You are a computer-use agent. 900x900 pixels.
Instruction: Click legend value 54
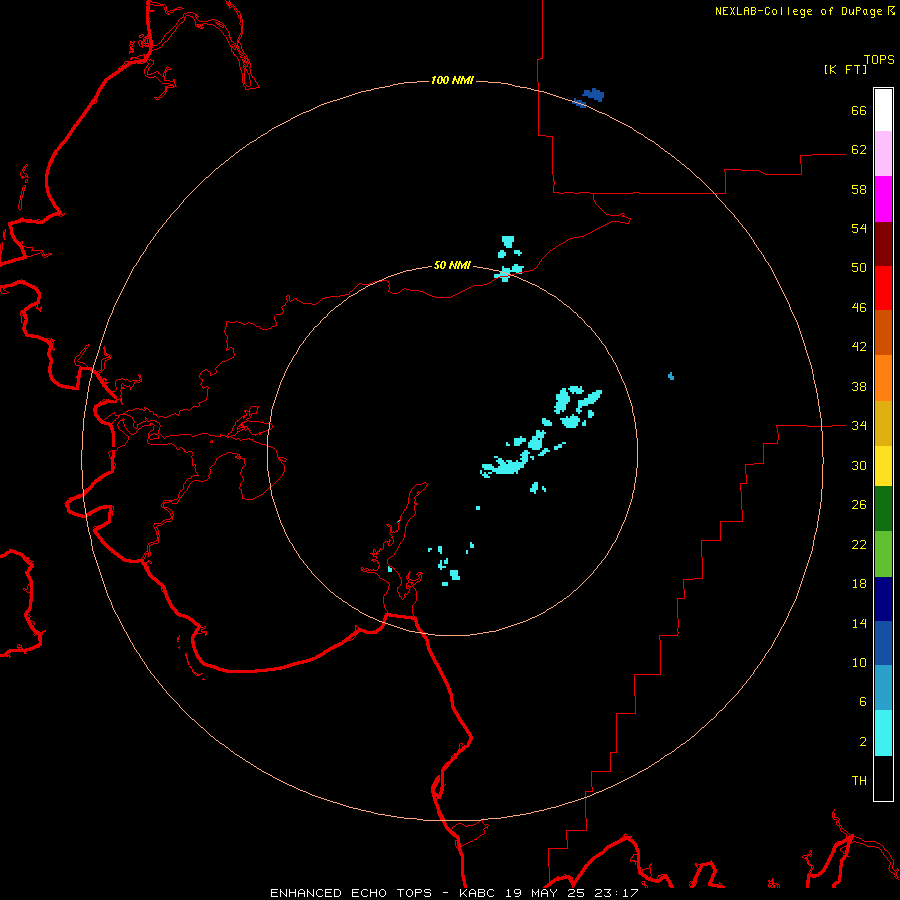[859, 228]
